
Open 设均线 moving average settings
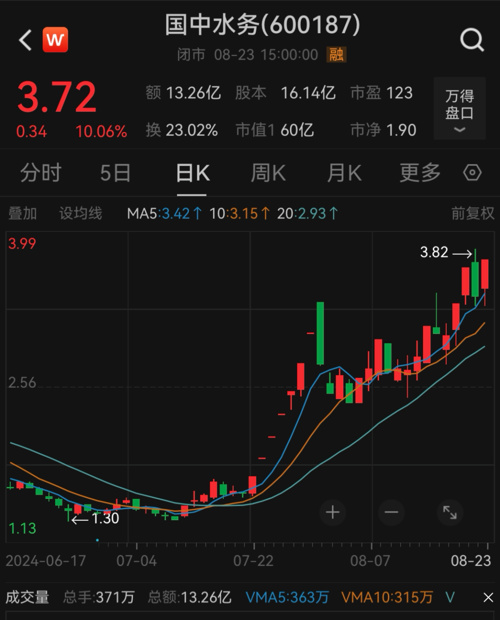click(81, 214)
